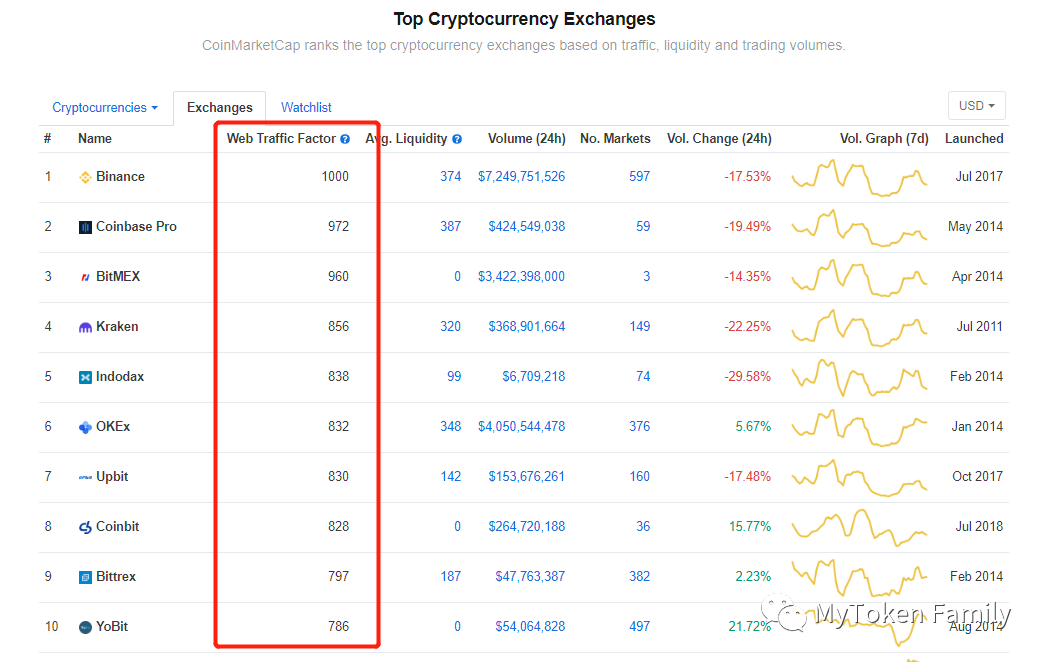Viewport: 1045px width, 662px height.
Task: Click the Coinbit logo icon
Action: pos(85,527)
